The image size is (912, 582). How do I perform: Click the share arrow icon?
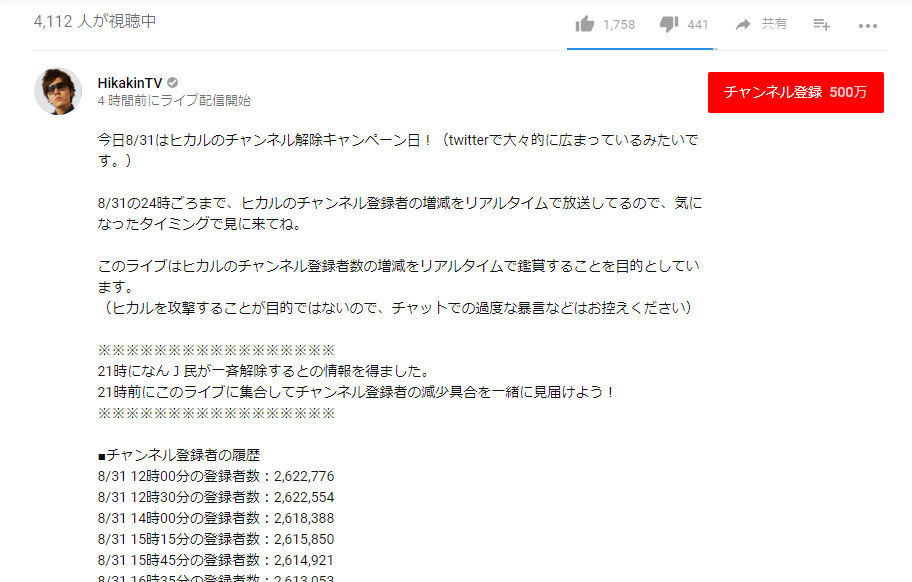point(743,24)
